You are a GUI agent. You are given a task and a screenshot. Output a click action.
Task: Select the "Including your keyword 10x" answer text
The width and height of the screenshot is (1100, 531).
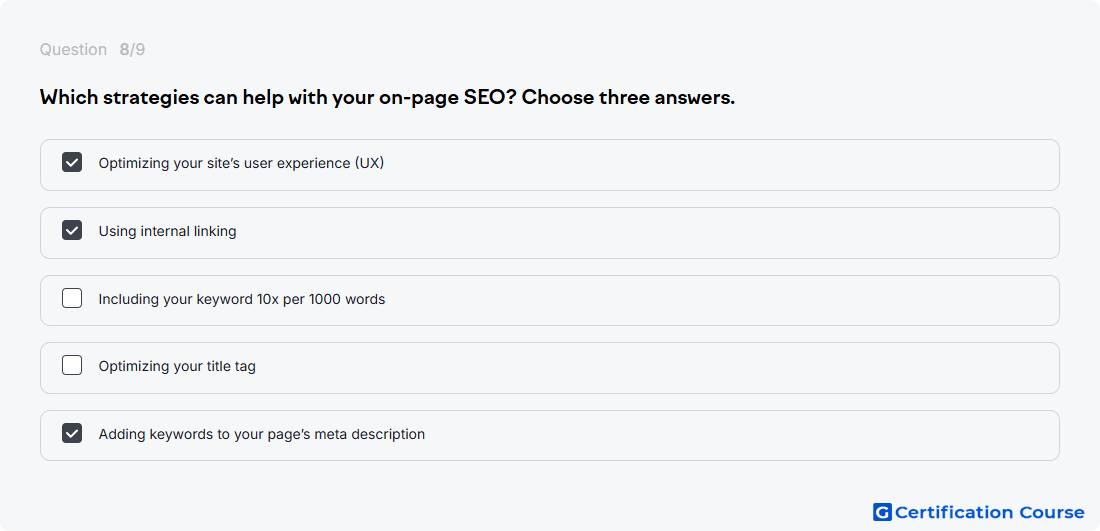click(241, 299)
